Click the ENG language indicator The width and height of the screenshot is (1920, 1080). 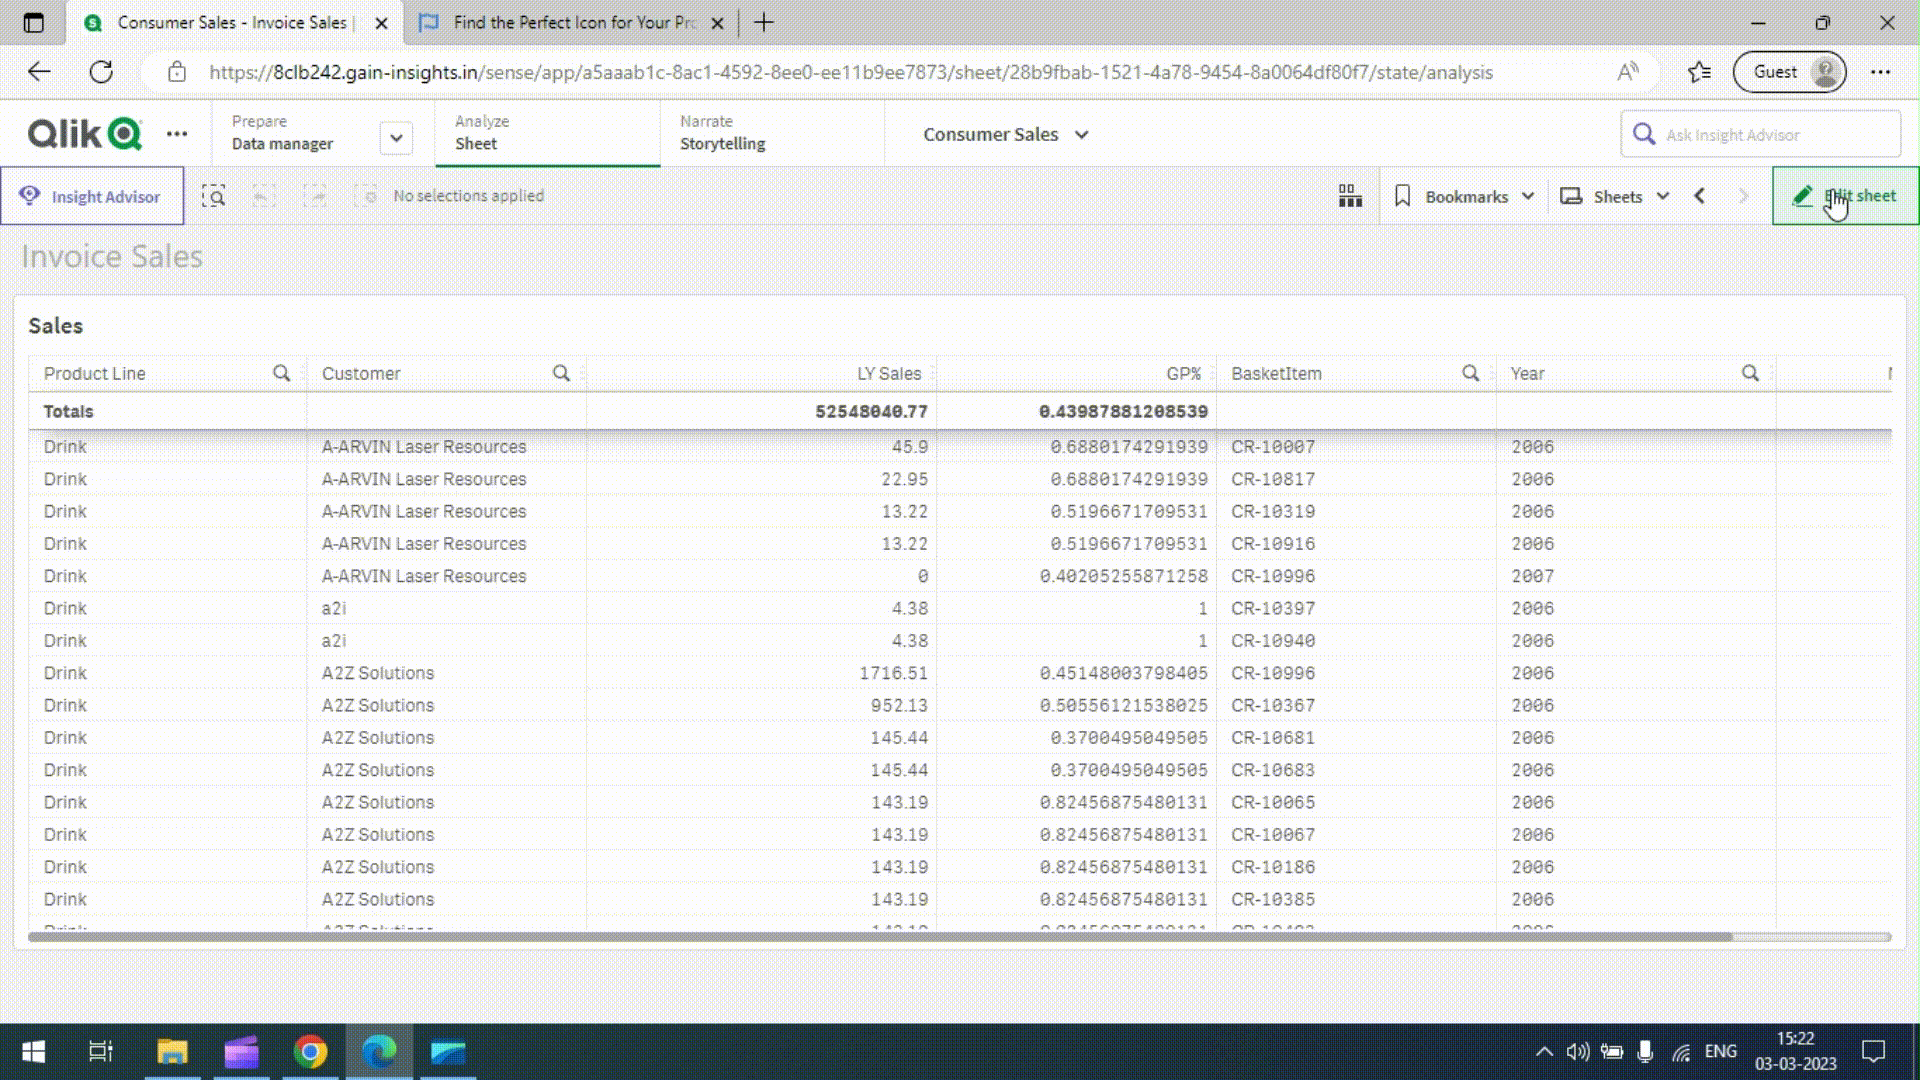tap(1720, 1051)
